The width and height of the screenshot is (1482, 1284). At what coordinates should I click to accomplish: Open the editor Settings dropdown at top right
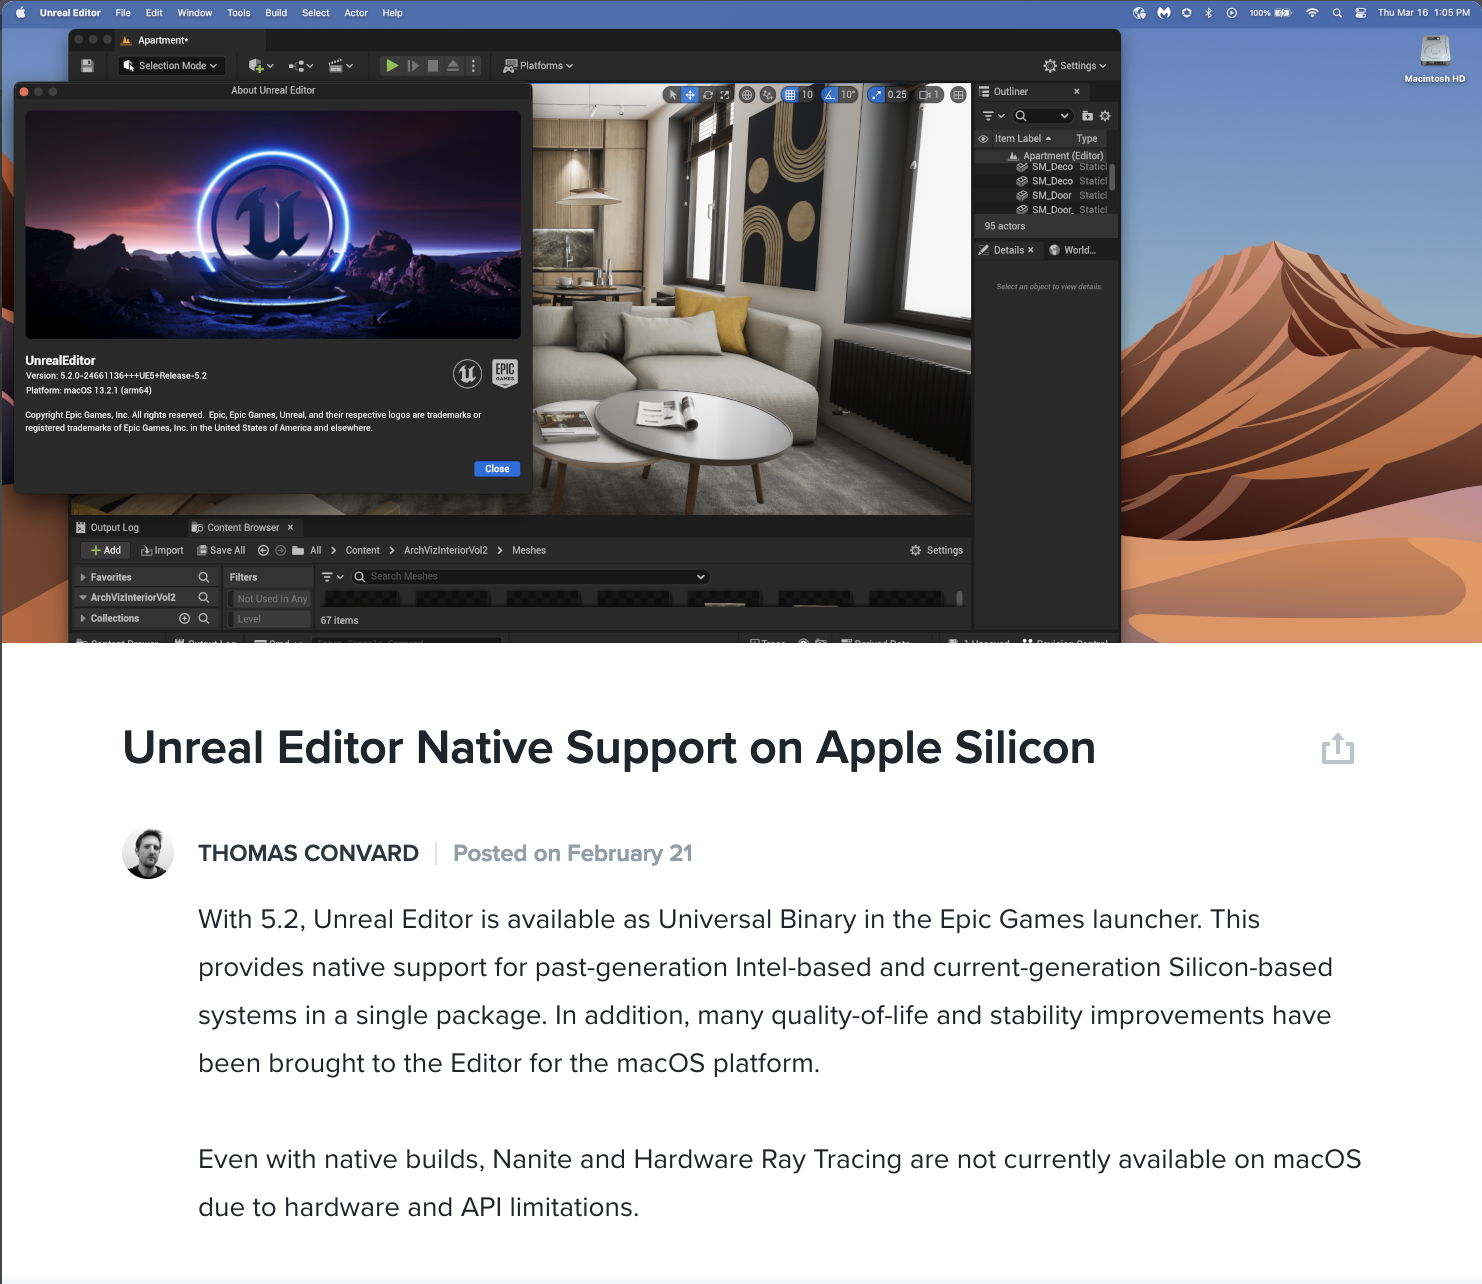click(x=1075, y=66)
